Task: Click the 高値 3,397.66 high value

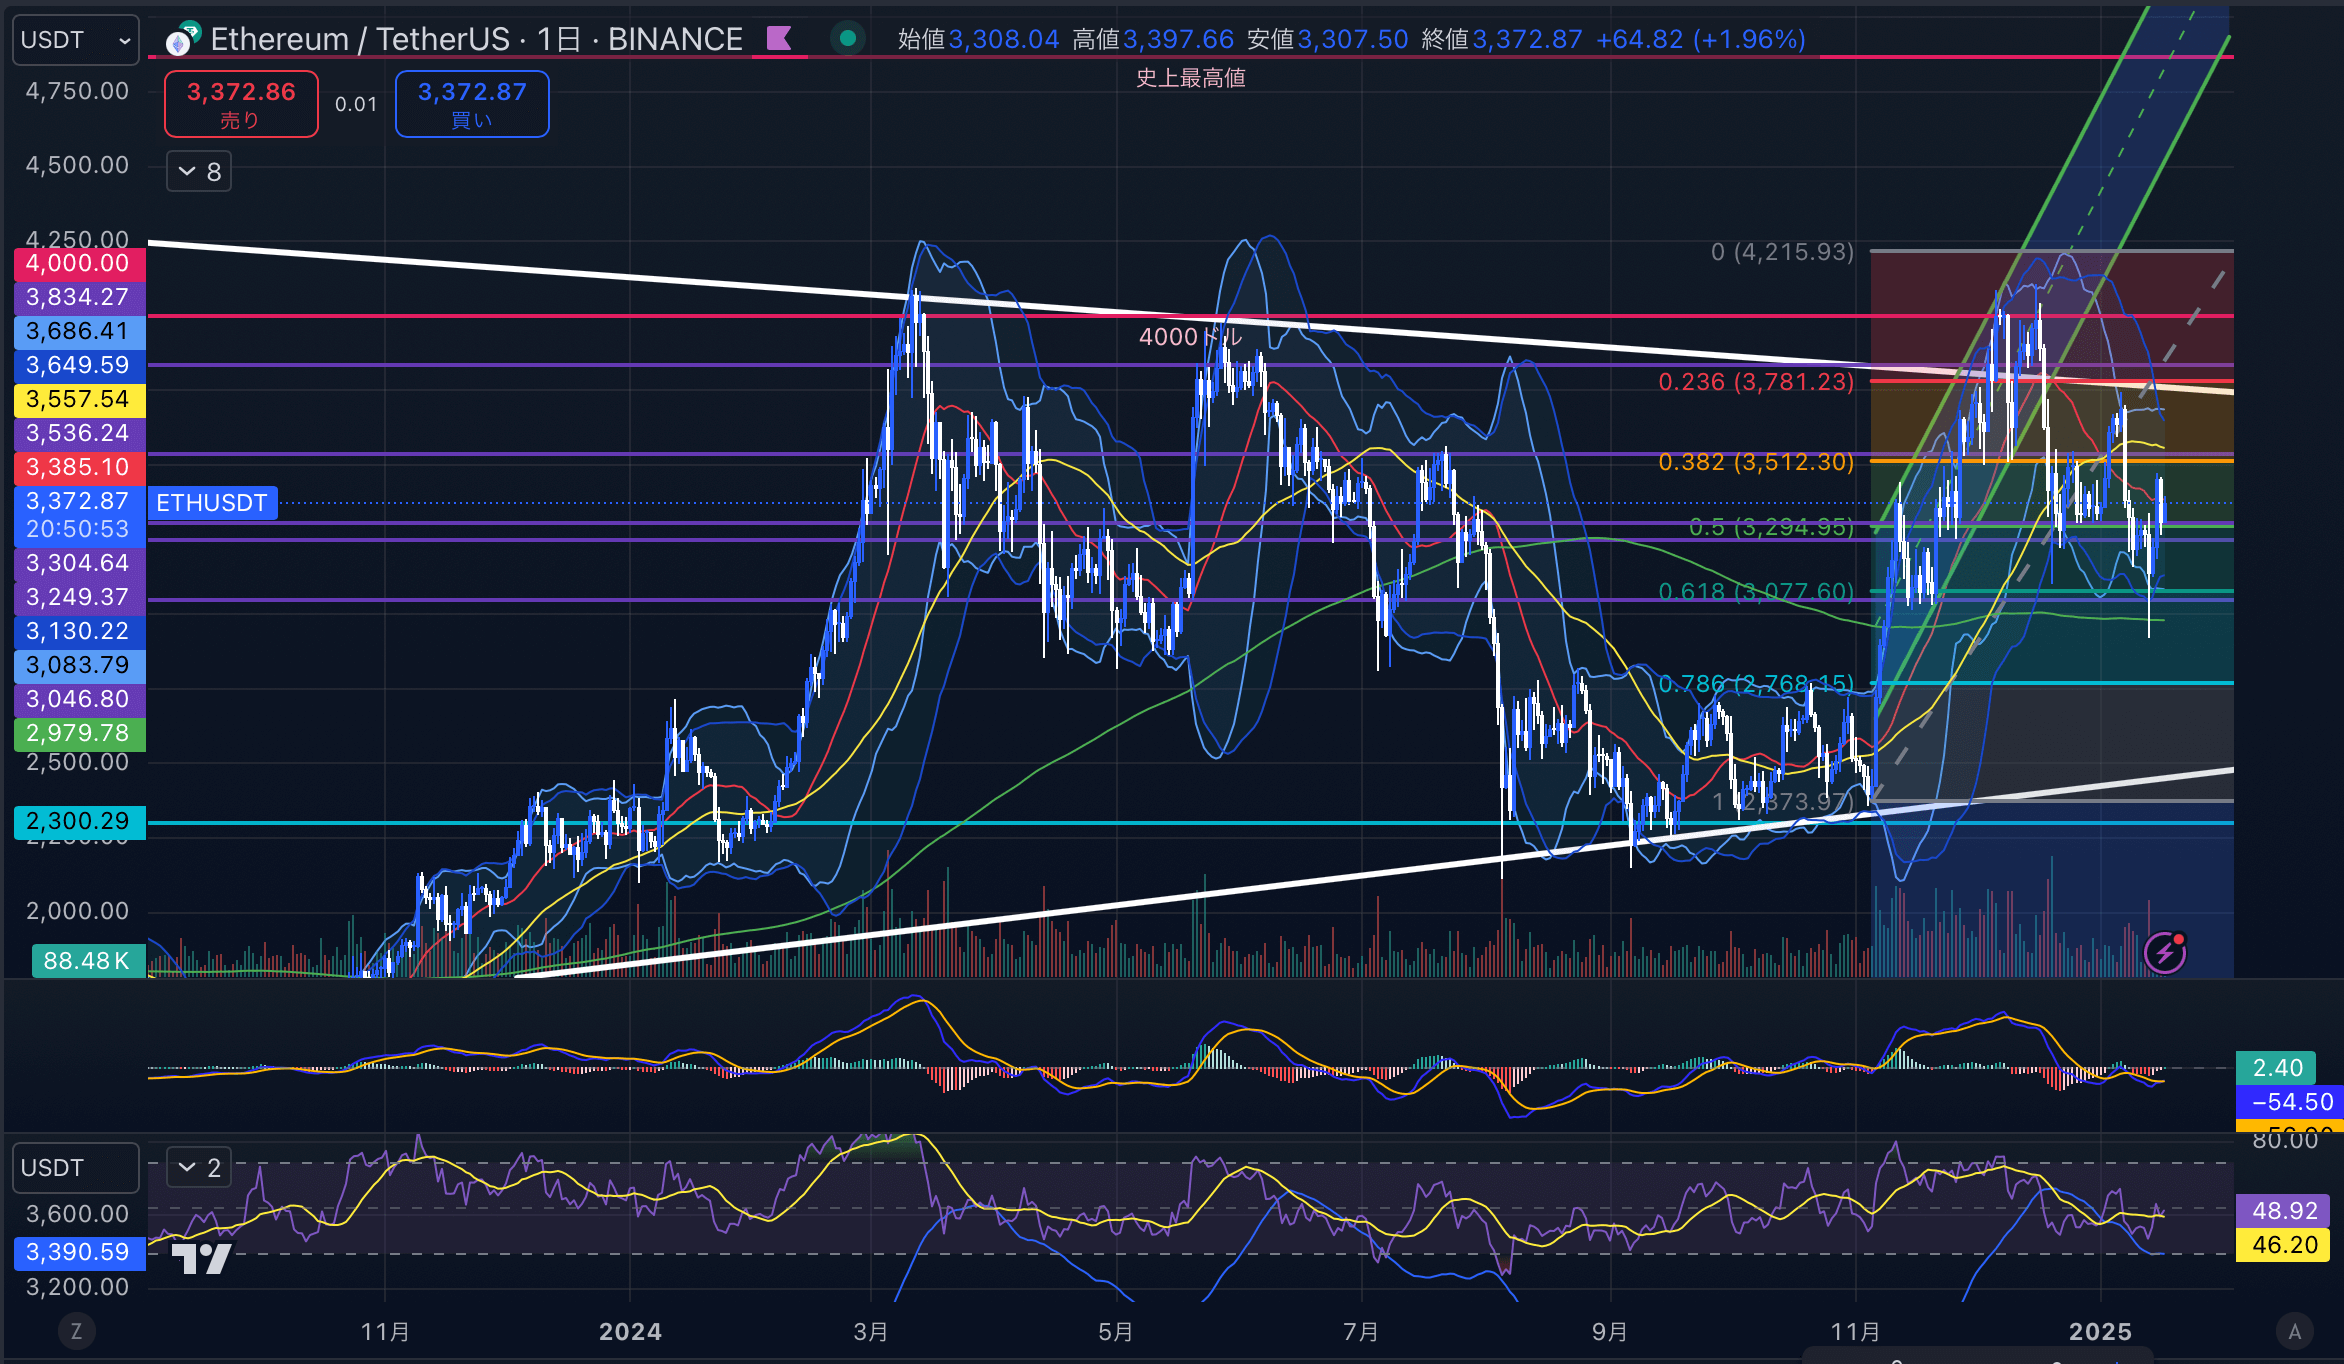Action: point(1153,40)
